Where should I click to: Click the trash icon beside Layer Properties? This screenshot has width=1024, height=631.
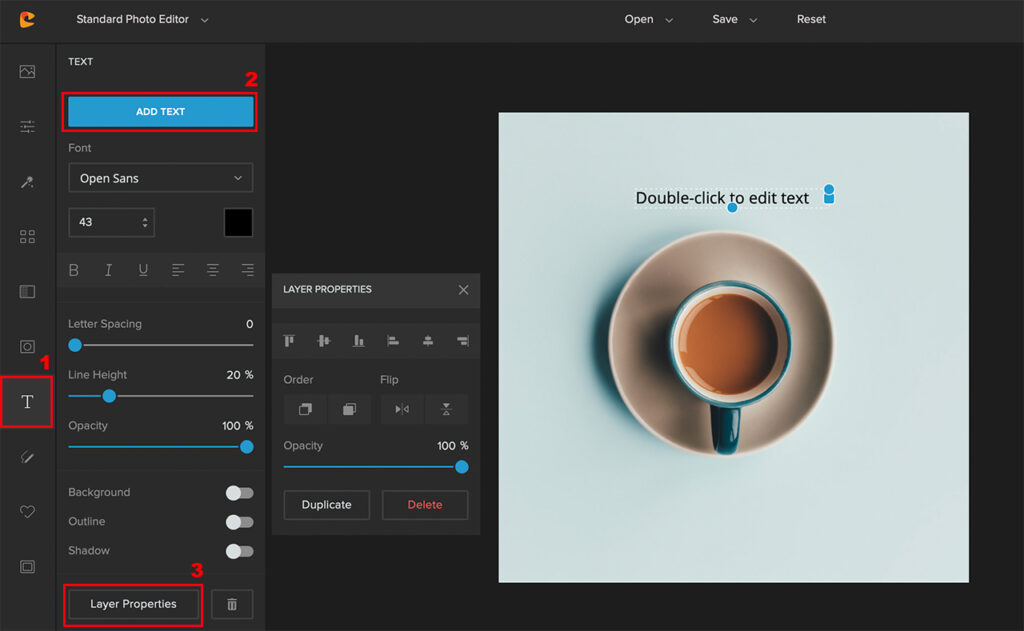pos(232,604)
